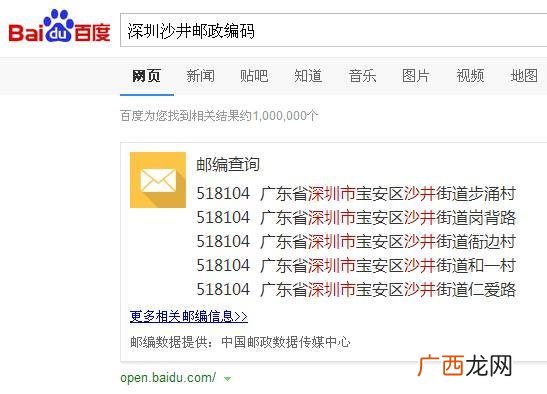Viewport: 547px width, 394px height.
Task: Open the 地图 tab
Action: click(x=524, y=76)
